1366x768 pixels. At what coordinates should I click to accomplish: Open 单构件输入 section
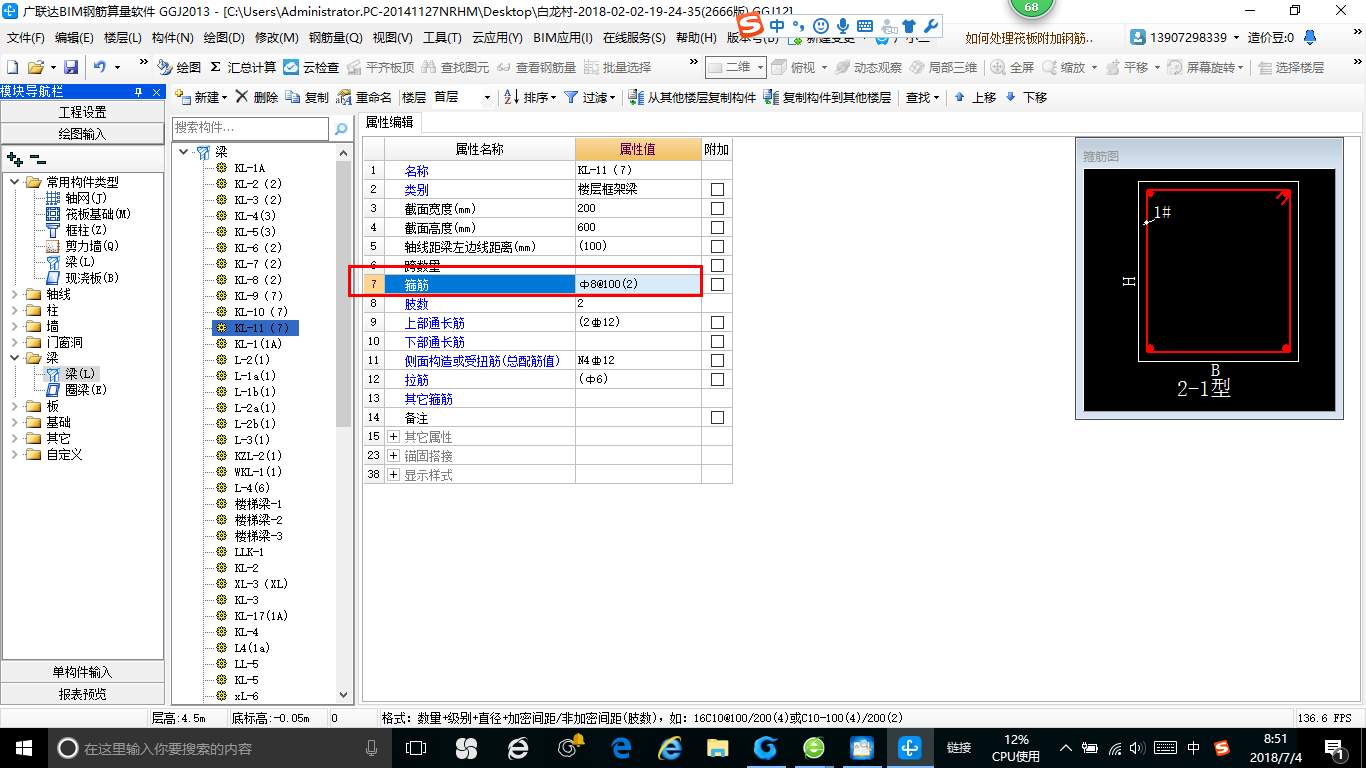coord(82,672)
